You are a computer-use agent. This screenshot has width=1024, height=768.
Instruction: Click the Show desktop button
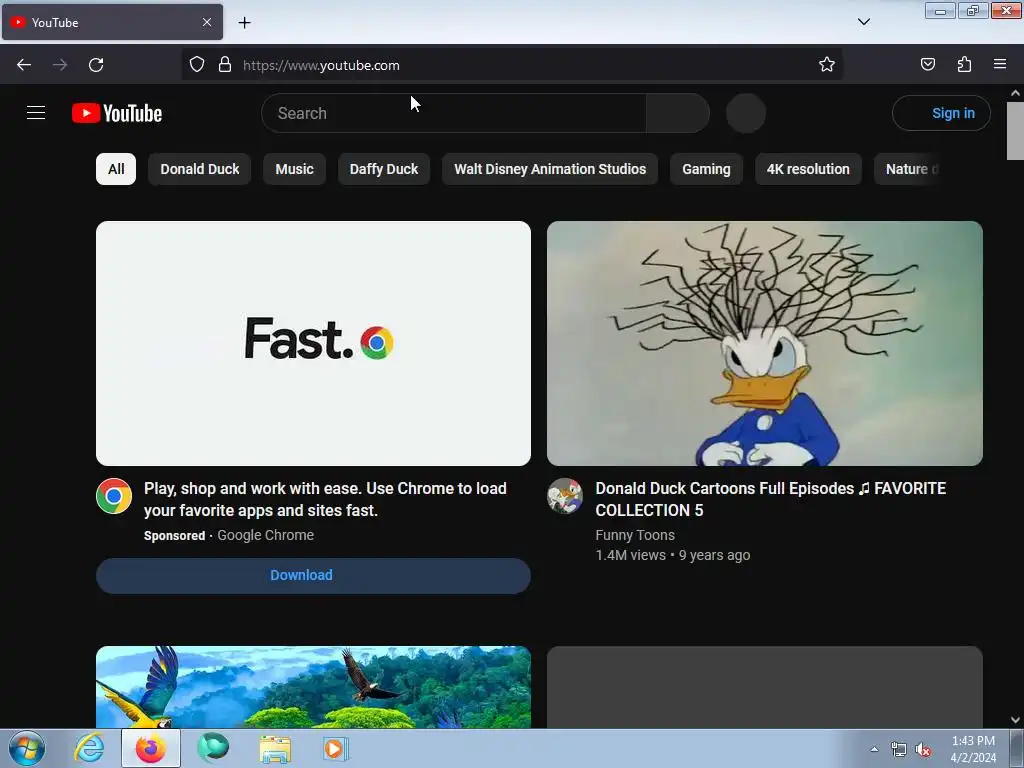click(1017, 748)
